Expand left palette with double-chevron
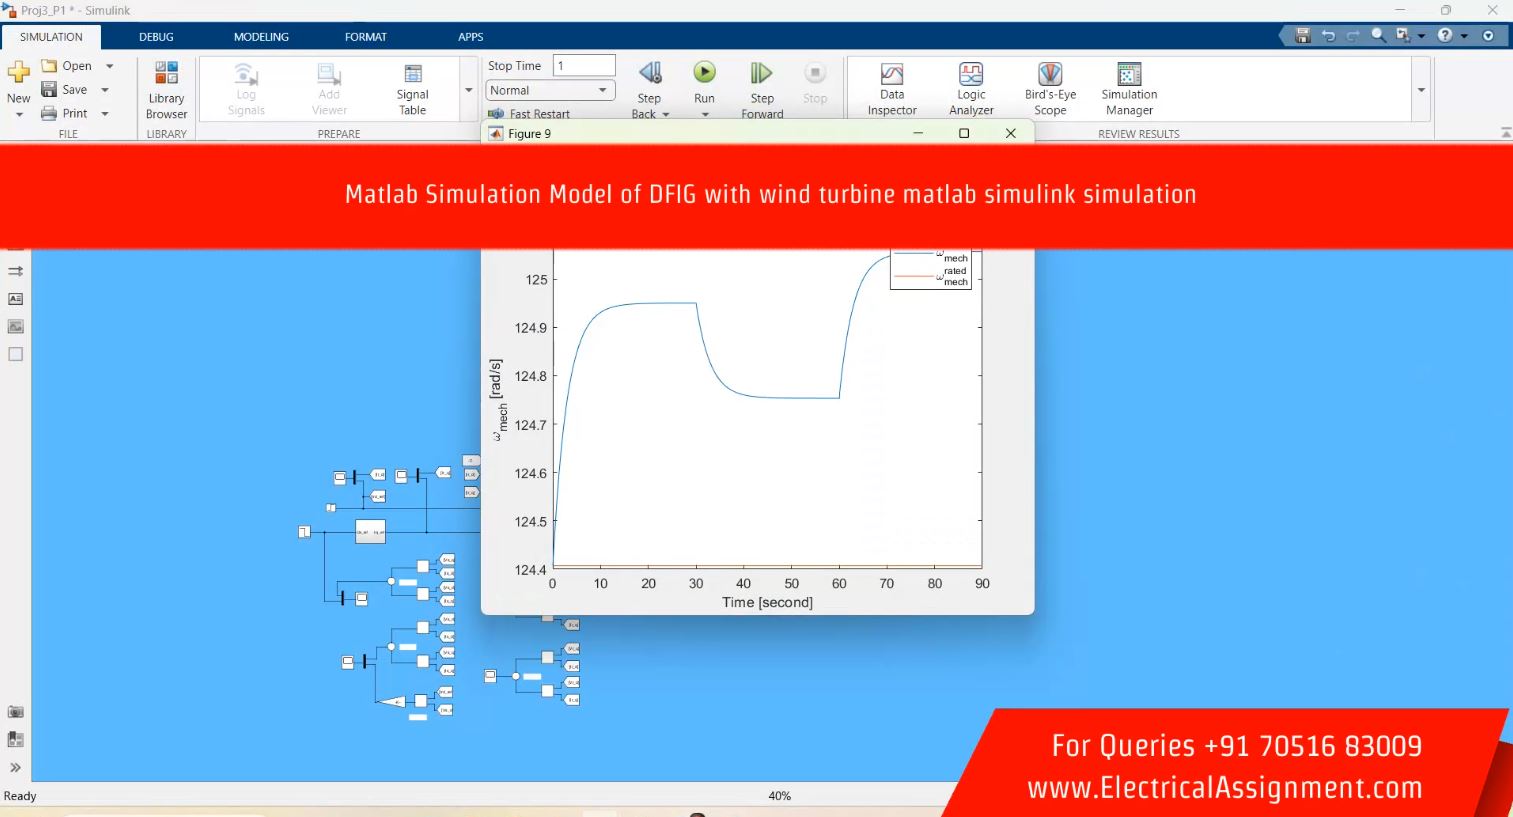The height and width of the screenshot is (817, 1513). point(15,768)
